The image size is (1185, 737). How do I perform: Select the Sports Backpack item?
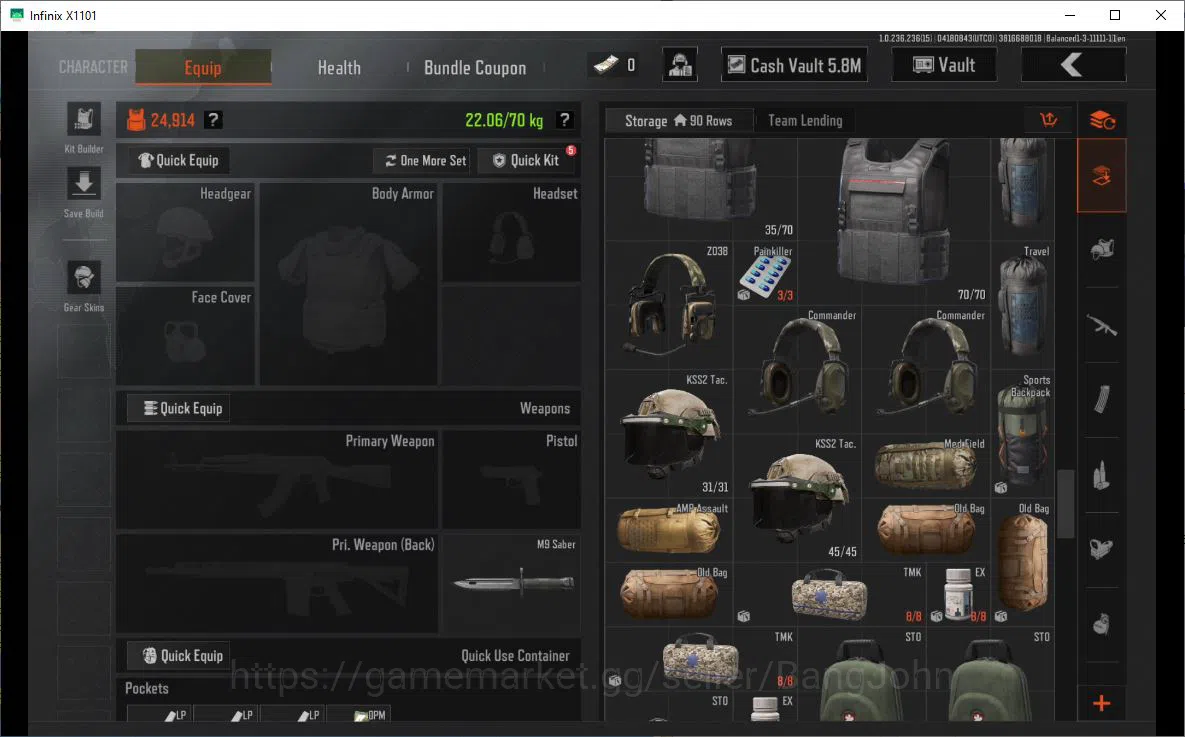[1023, 433]
